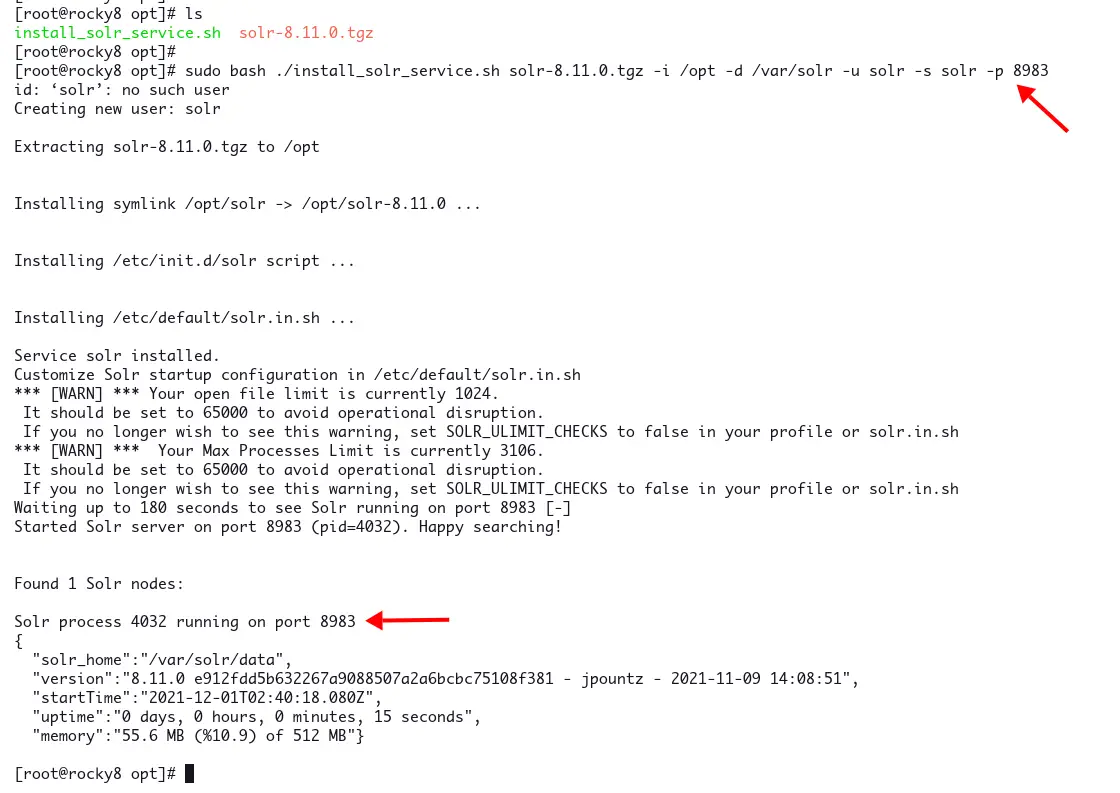Click the Max Processes Limit warning line

(x=279, y=451)
